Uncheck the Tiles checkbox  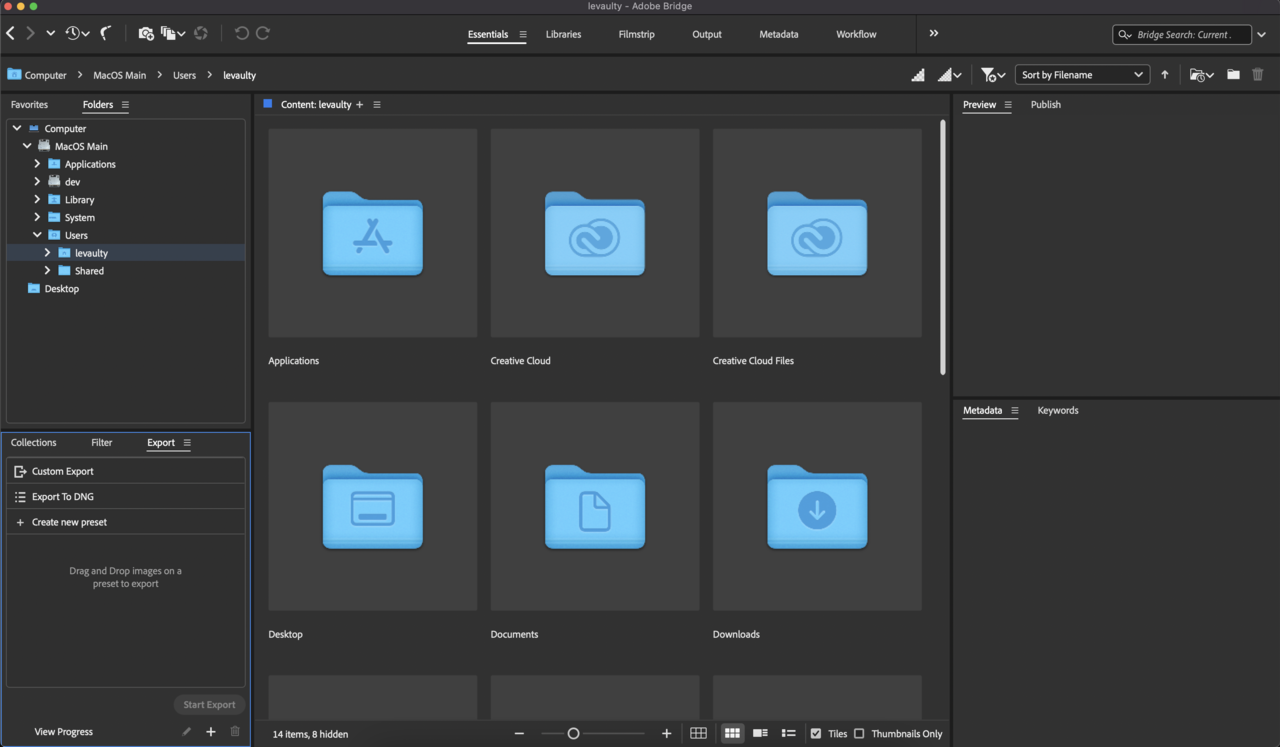coord(816,733)
